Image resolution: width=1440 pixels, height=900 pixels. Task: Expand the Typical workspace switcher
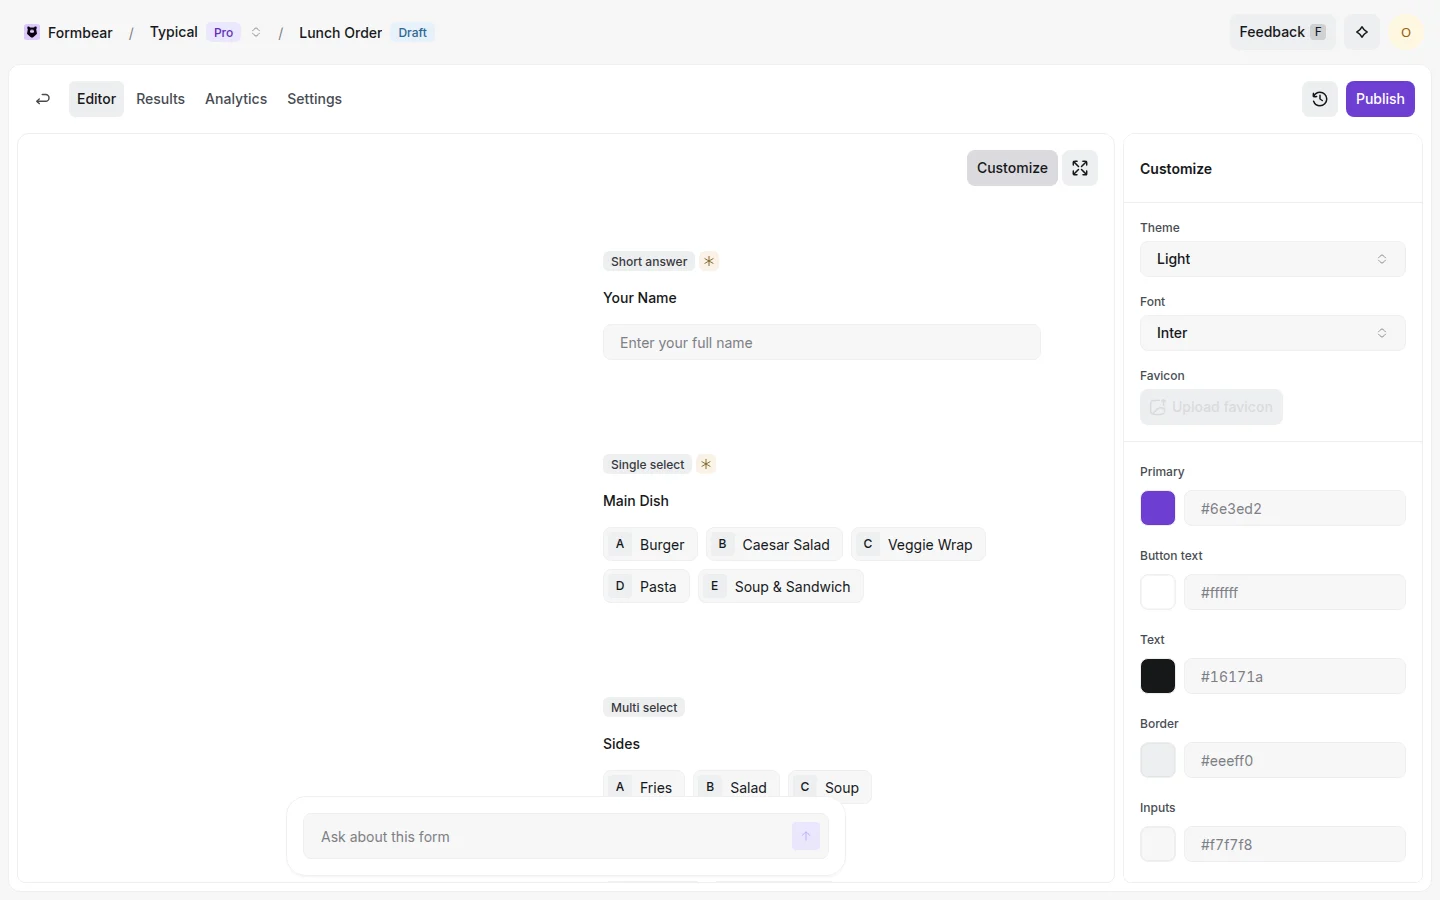click(256, 32)
